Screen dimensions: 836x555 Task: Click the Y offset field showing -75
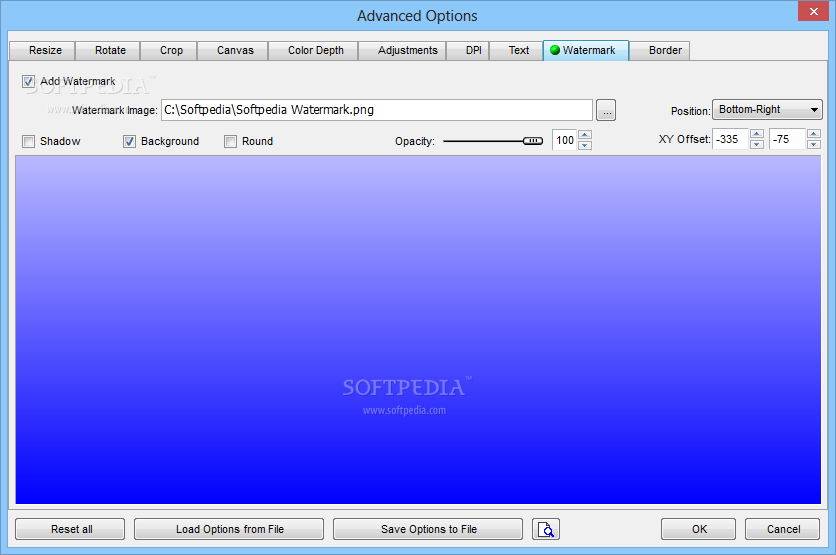tap(788, 139)
